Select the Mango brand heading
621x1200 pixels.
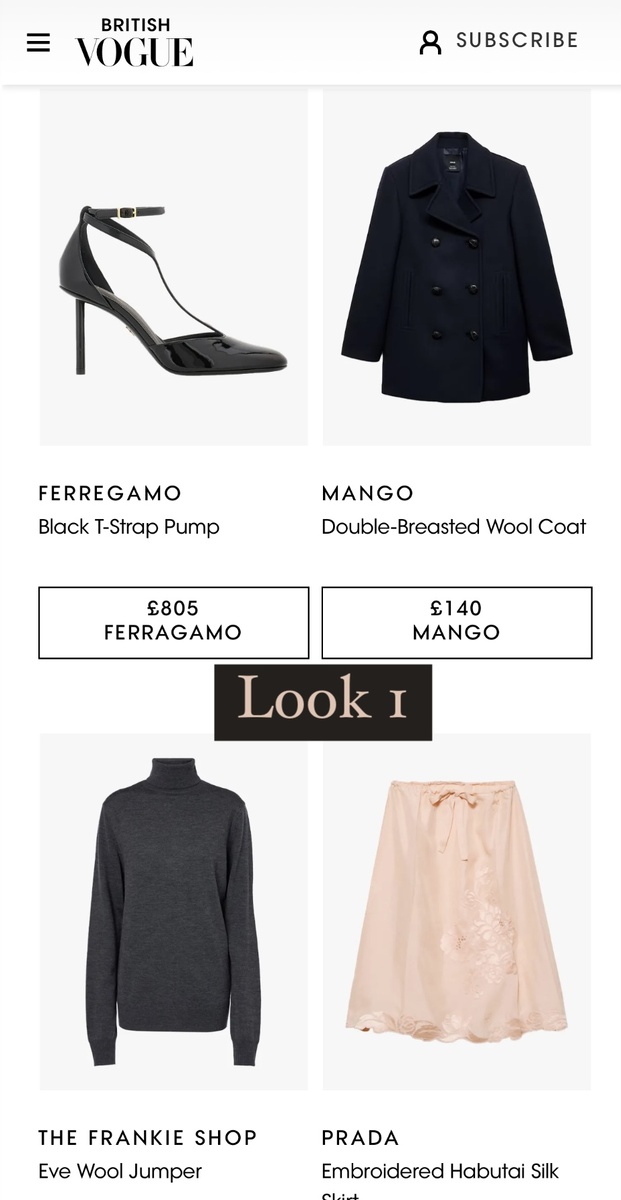368,493
